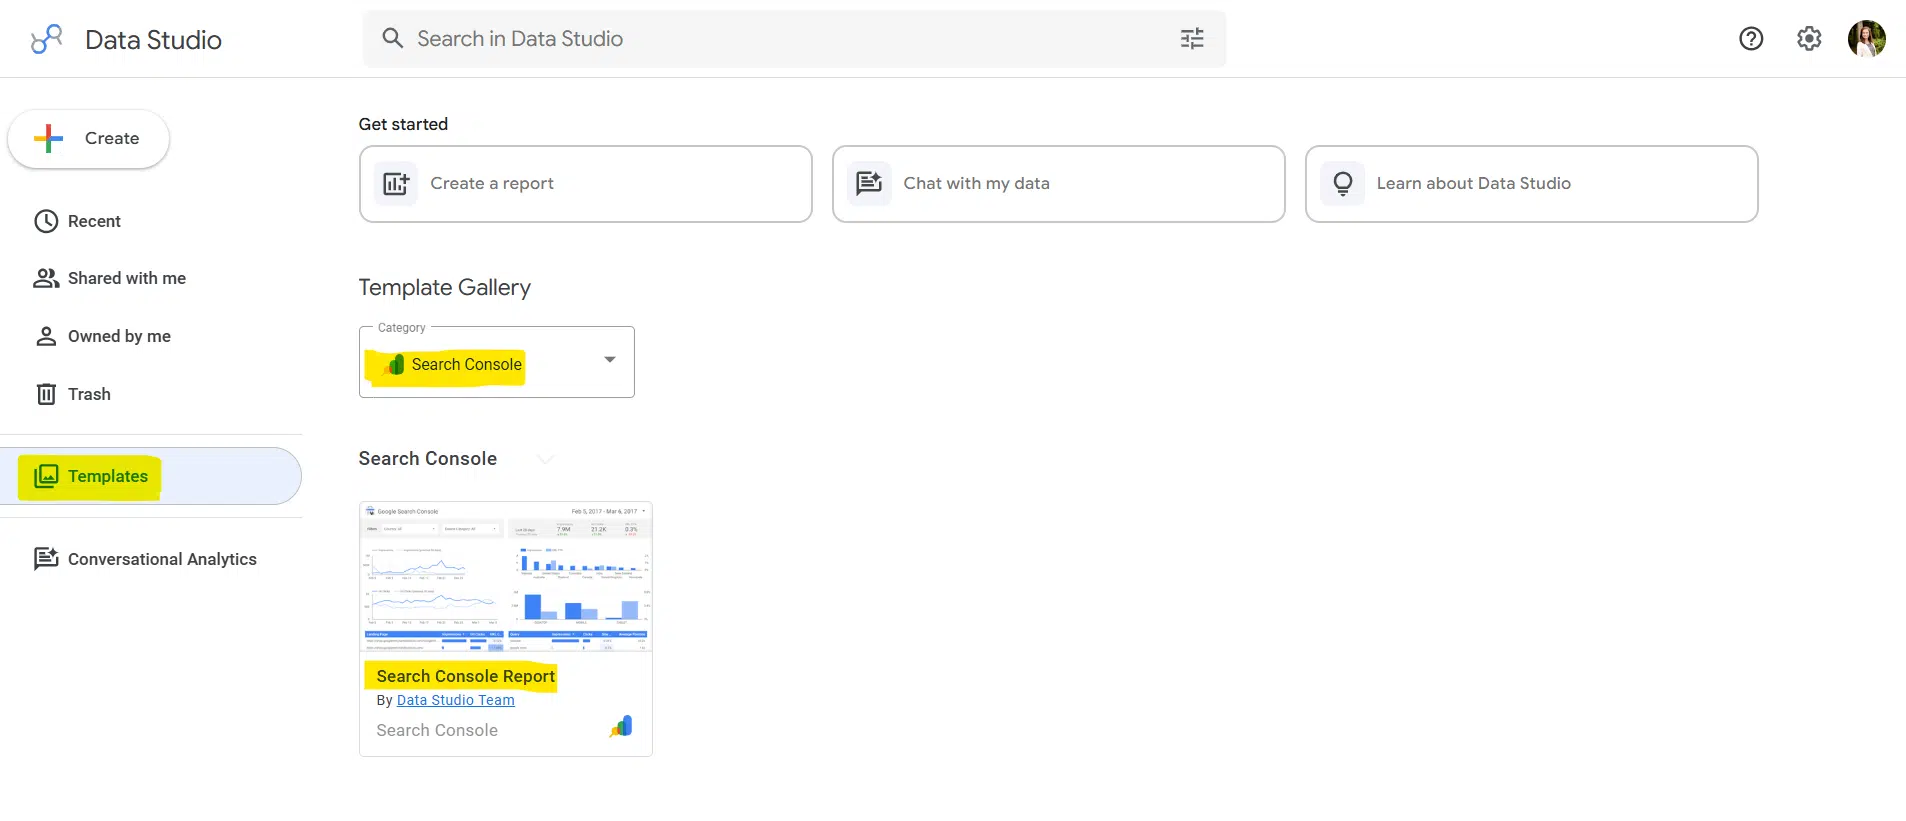Collapse the Search Console section chevron
Screen dimensions: 1906x821
[545, 459]
